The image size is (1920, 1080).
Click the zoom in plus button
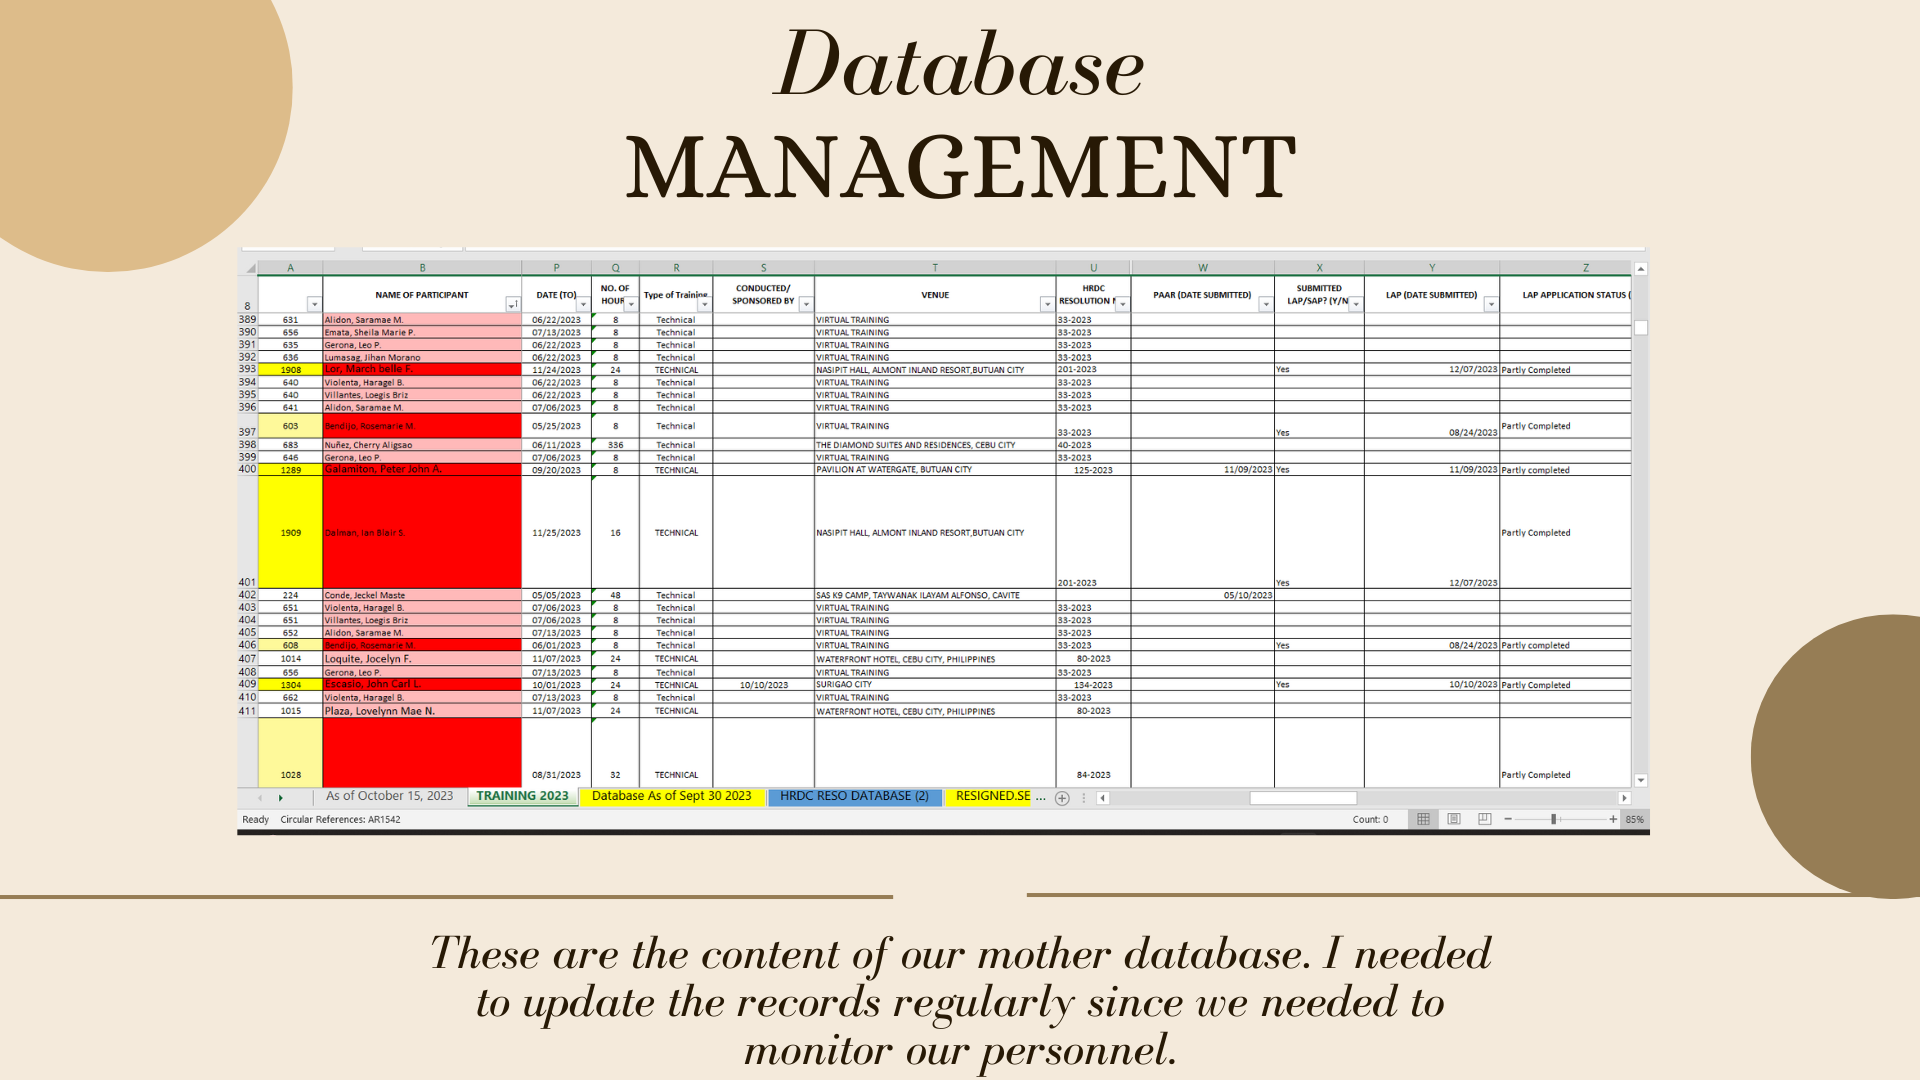pos(1613,819)
